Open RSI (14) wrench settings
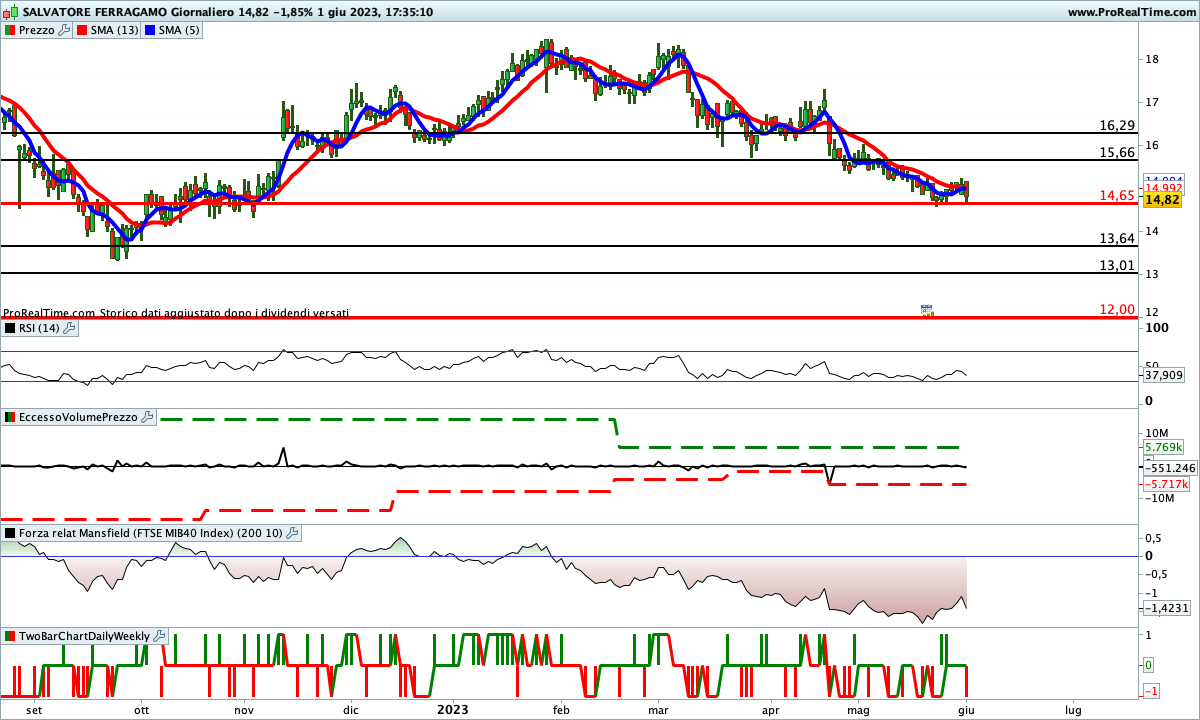 (69, 328)
